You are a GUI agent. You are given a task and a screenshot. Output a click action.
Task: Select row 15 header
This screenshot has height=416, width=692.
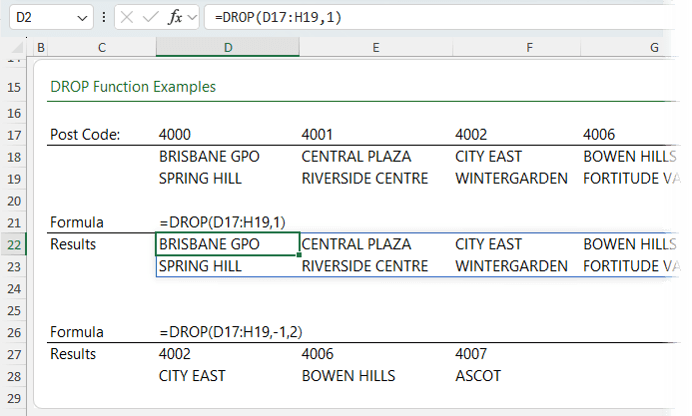pyautogui.click(x=14, y=87)
